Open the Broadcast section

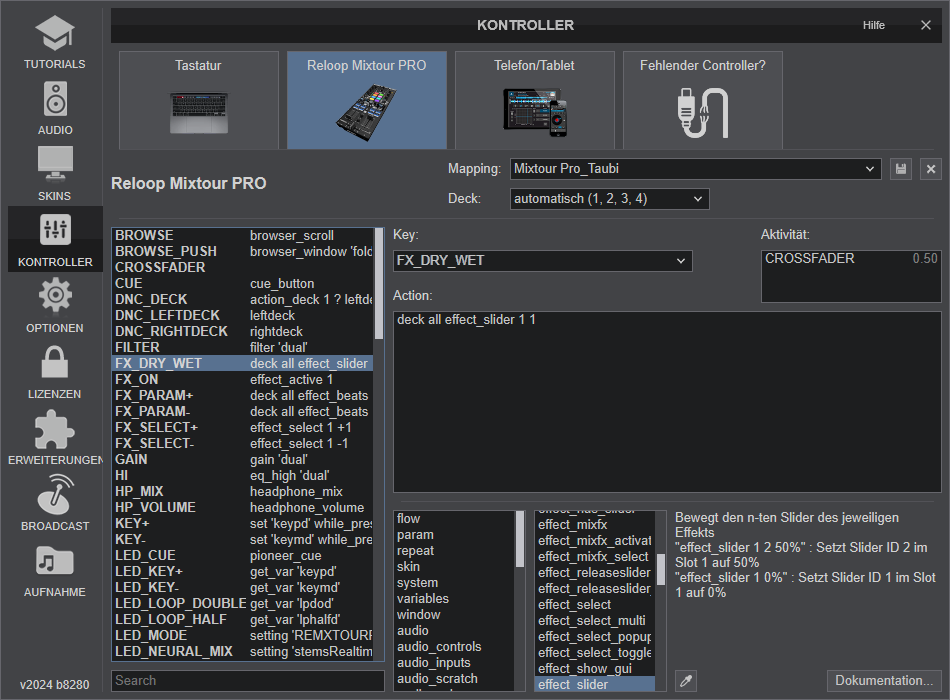pyautogui.click(x=55, y=504)
